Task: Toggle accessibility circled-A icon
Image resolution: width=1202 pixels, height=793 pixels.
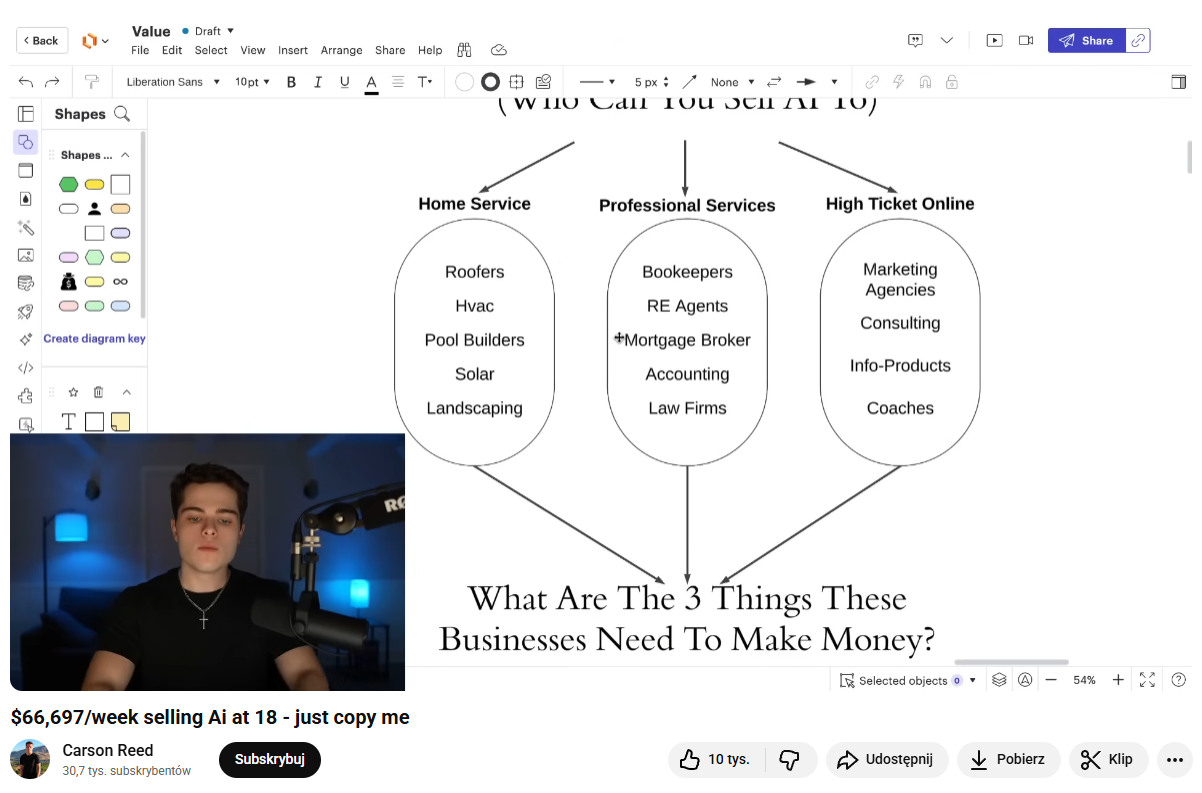Action: [1025, 680]
